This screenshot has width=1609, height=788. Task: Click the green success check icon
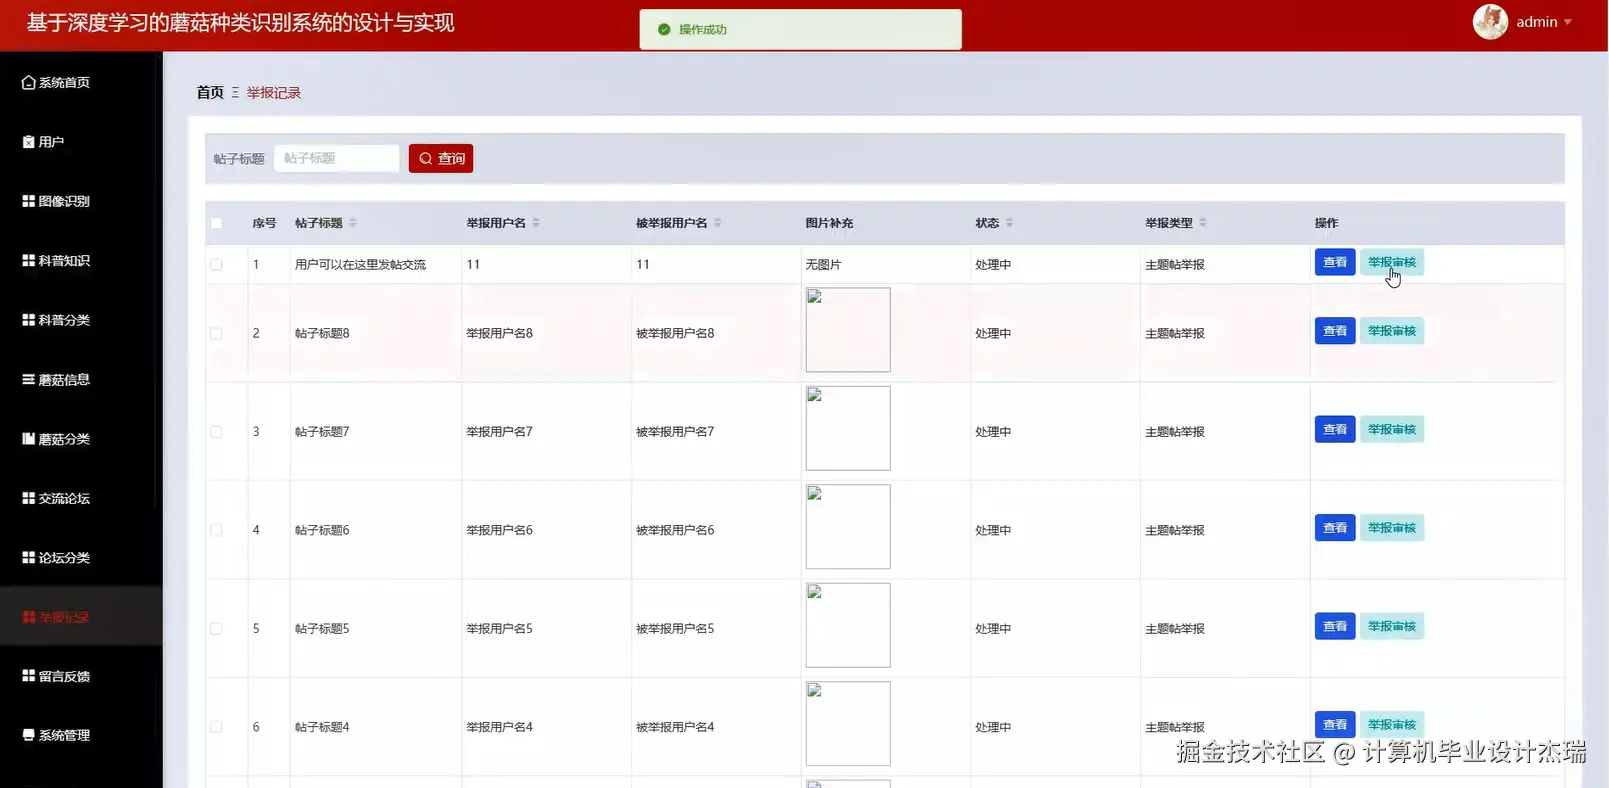point(664,29)
